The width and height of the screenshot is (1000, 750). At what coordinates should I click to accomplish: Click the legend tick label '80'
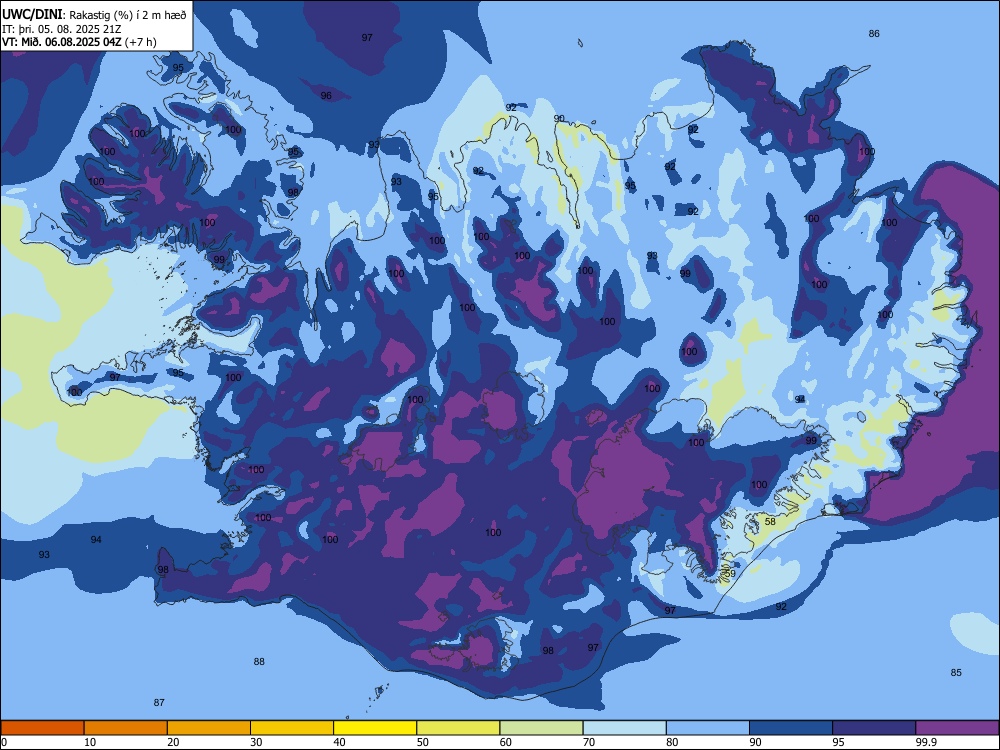pos(672,742)
